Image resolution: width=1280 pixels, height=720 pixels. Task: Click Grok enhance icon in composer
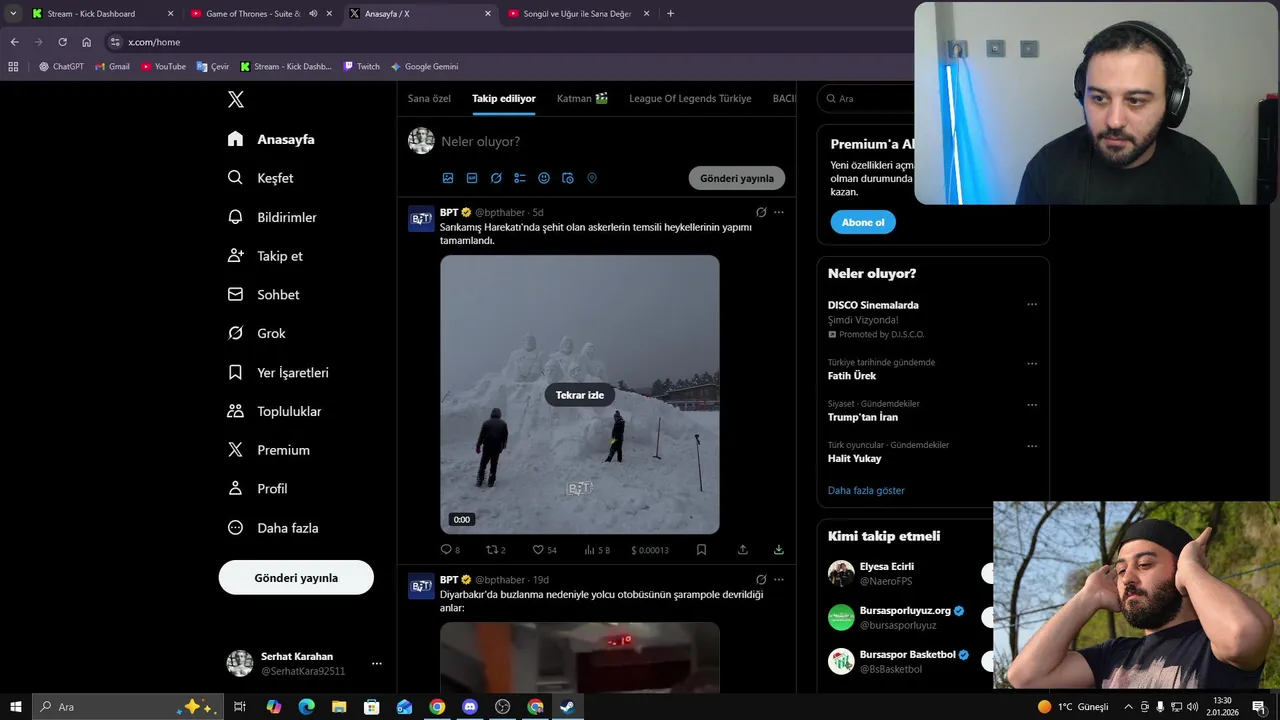(x=496, y=178)
